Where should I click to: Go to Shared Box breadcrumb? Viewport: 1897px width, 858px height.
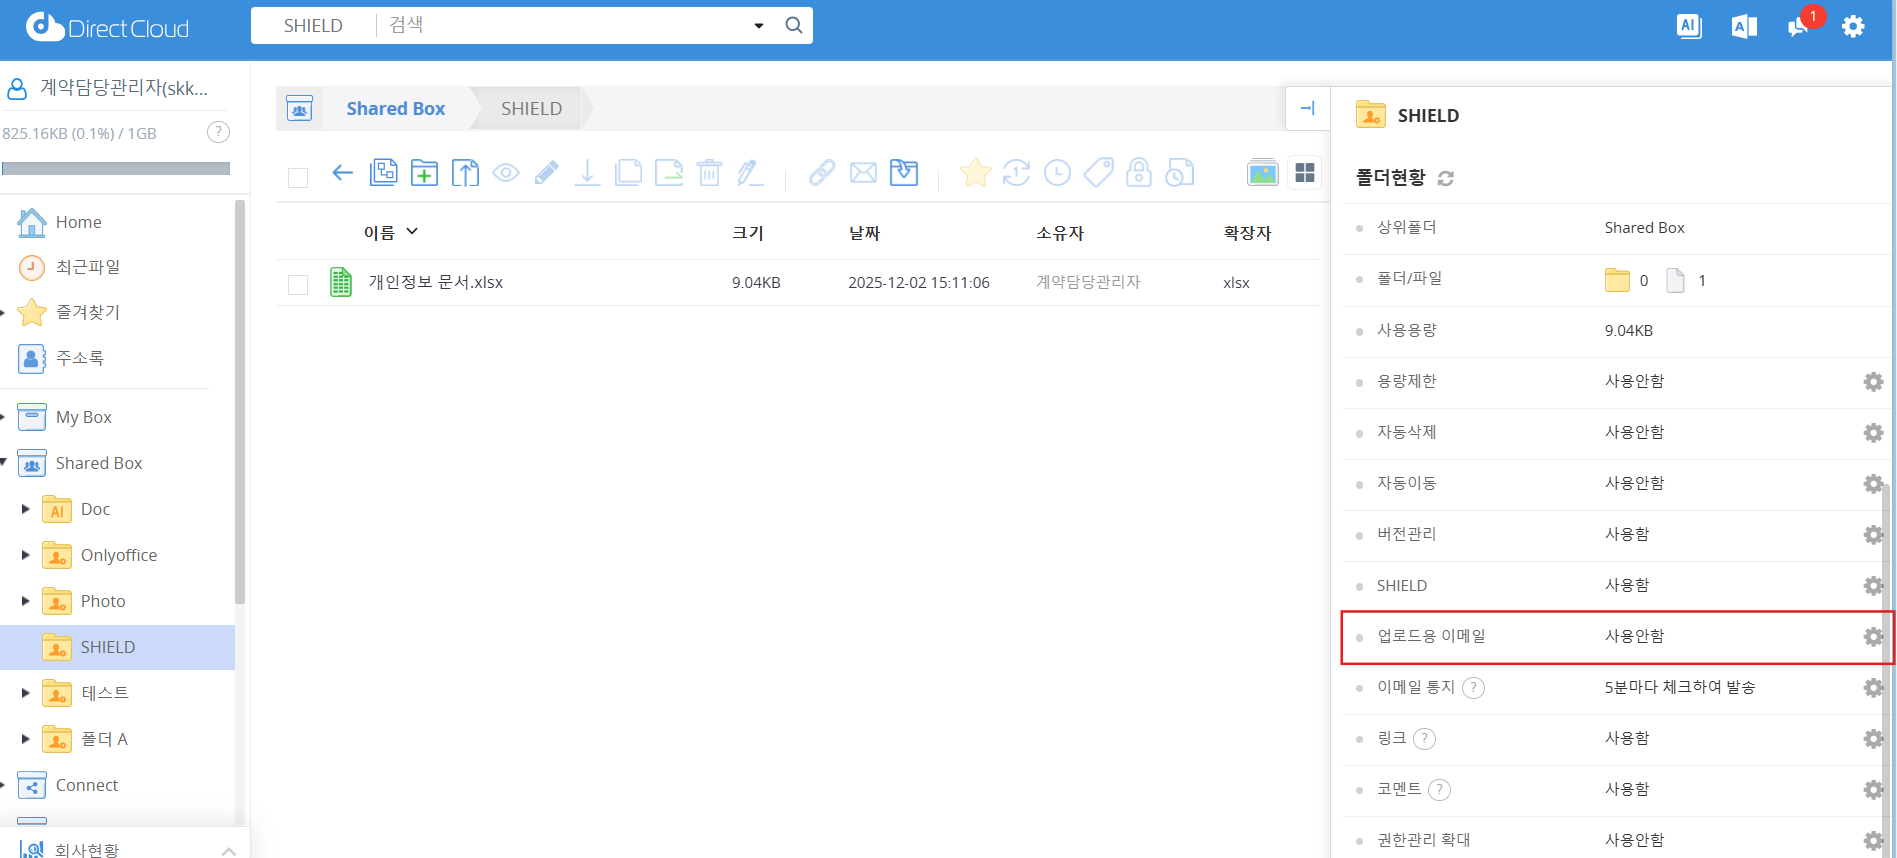click(x=395, y=108)
